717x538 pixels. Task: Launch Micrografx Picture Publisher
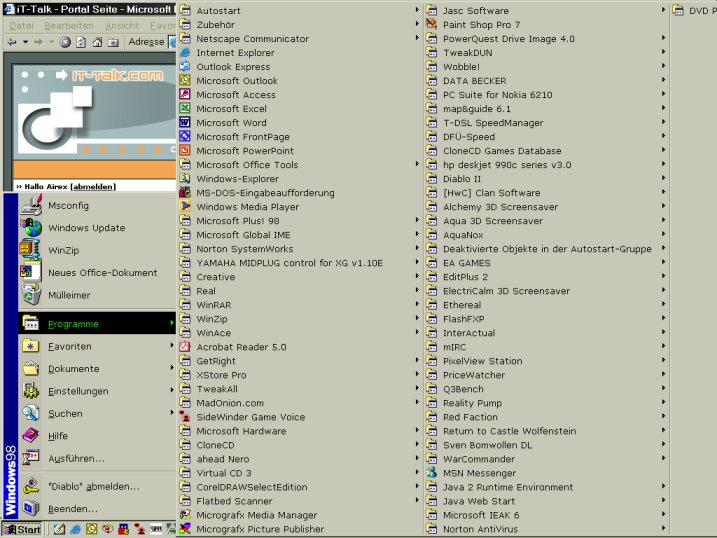pyautogui.click(x=300, y=529)
